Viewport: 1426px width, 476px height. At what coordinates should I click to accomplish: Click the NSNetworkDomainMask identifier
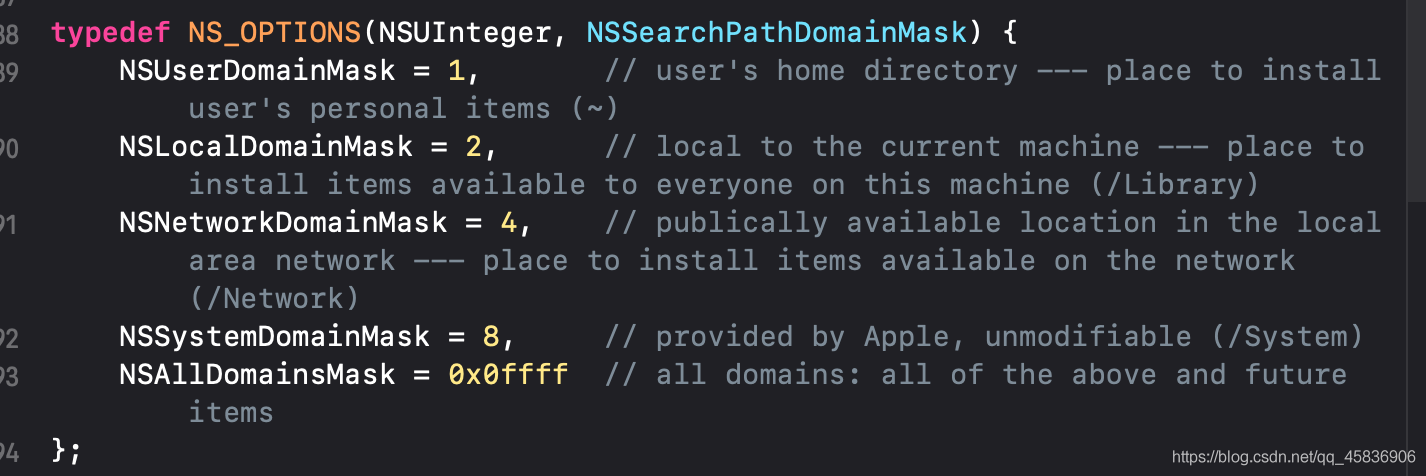click(x=283, y=222)
